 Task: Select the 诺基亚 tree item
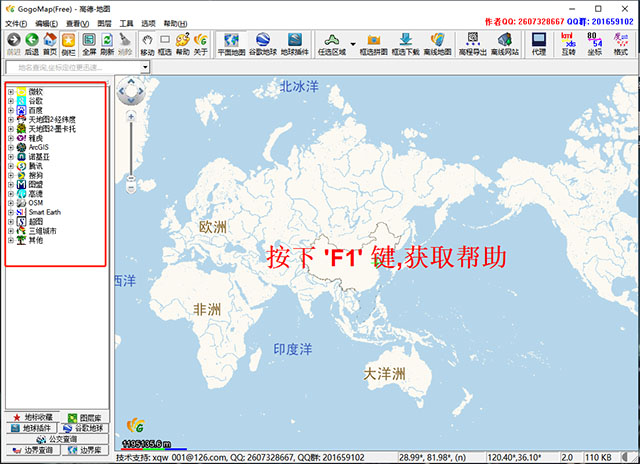click(39, 157)
